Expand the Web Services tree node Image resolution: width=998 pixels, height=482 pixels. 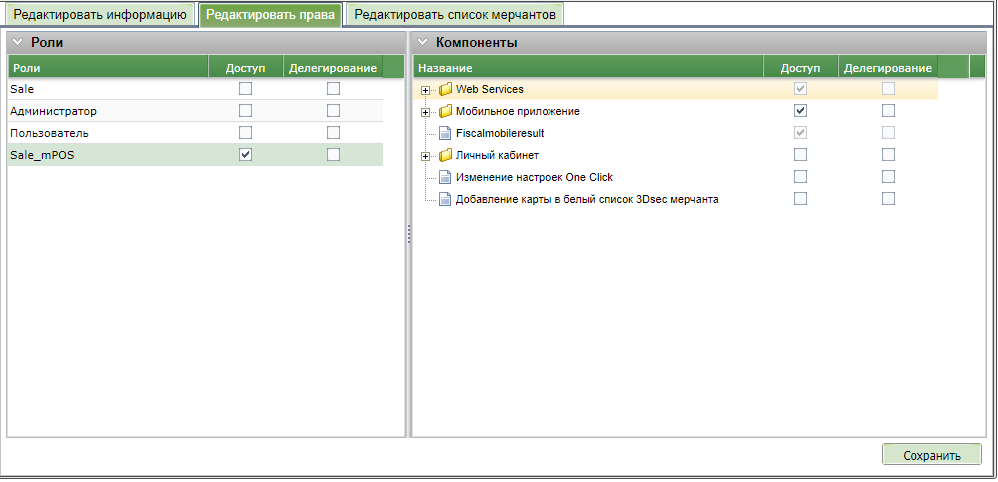tap(426, 90)
